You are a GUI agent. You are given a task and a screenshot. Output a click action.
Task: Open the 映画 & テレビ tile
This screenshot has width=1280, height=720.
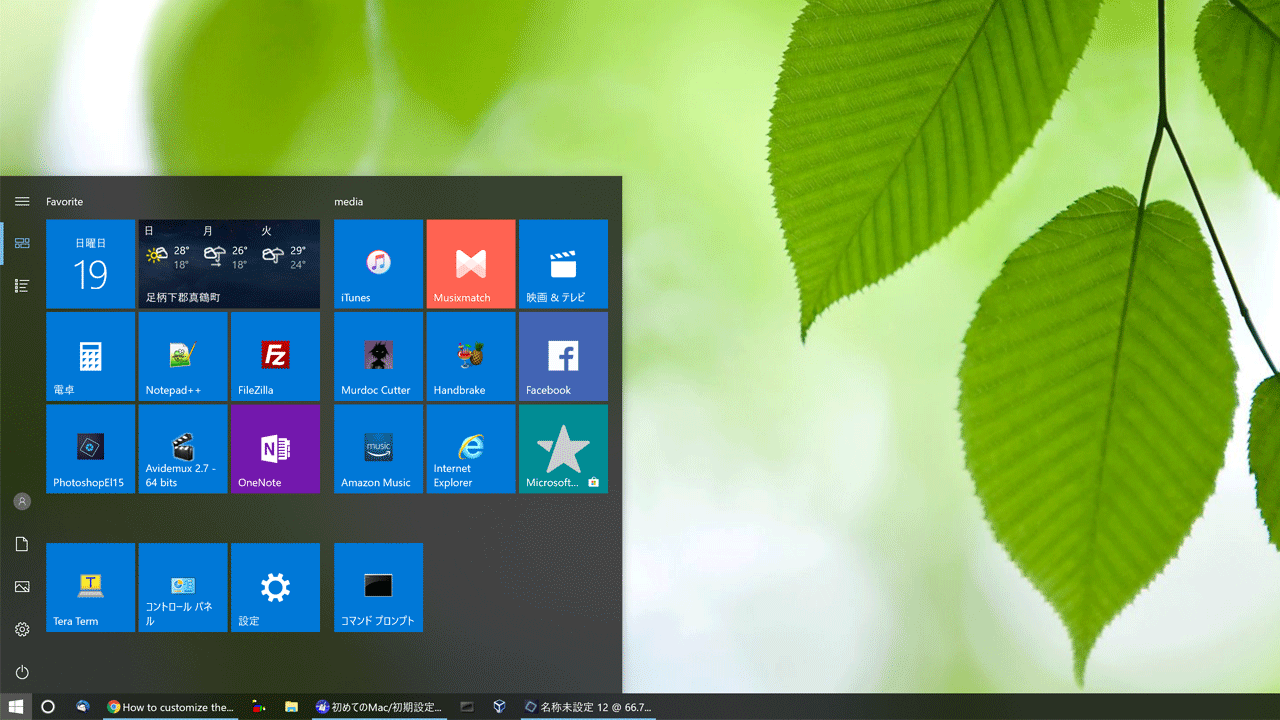coord(563,264)
